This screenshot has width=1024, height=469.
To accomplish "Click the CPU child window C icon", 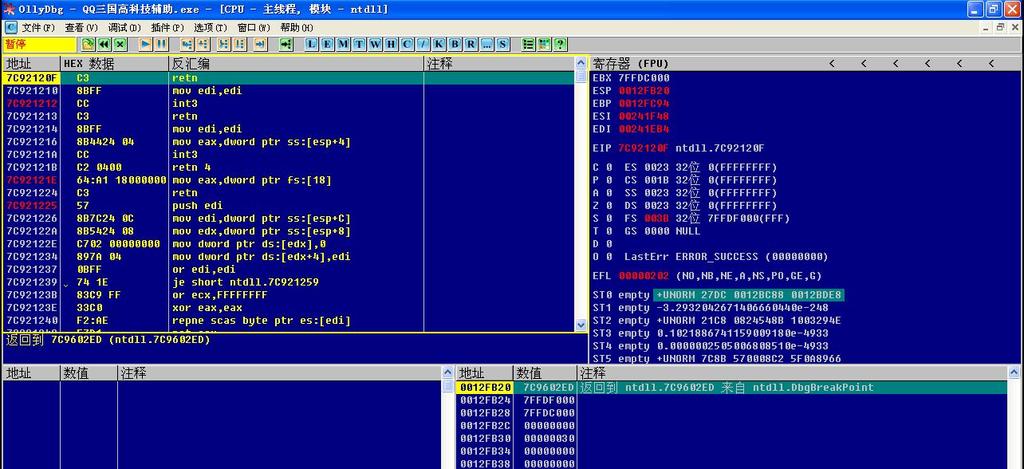I will click(10, 27).
